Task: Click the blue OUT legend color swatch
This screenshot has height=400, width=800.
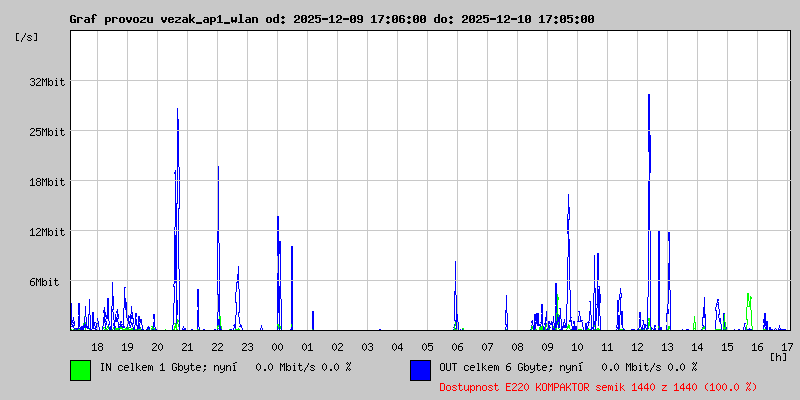Action: coord(420,369)
